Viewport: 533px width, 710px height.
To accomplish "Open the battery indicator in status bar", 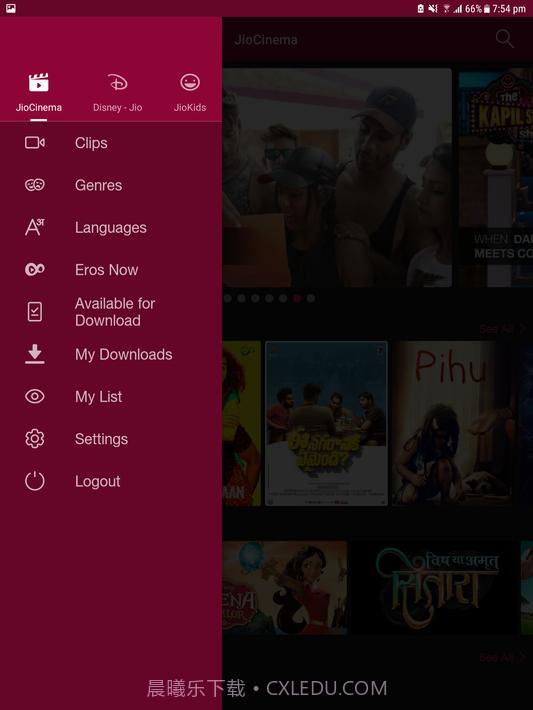I will coord(487,9).
